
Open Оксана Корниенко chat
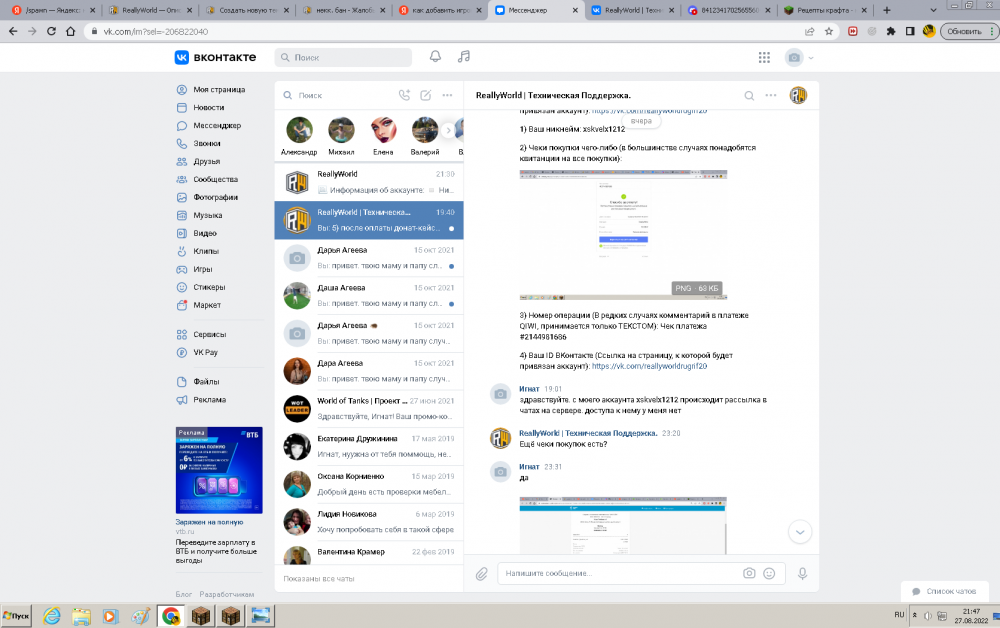[x=369, y=484]
